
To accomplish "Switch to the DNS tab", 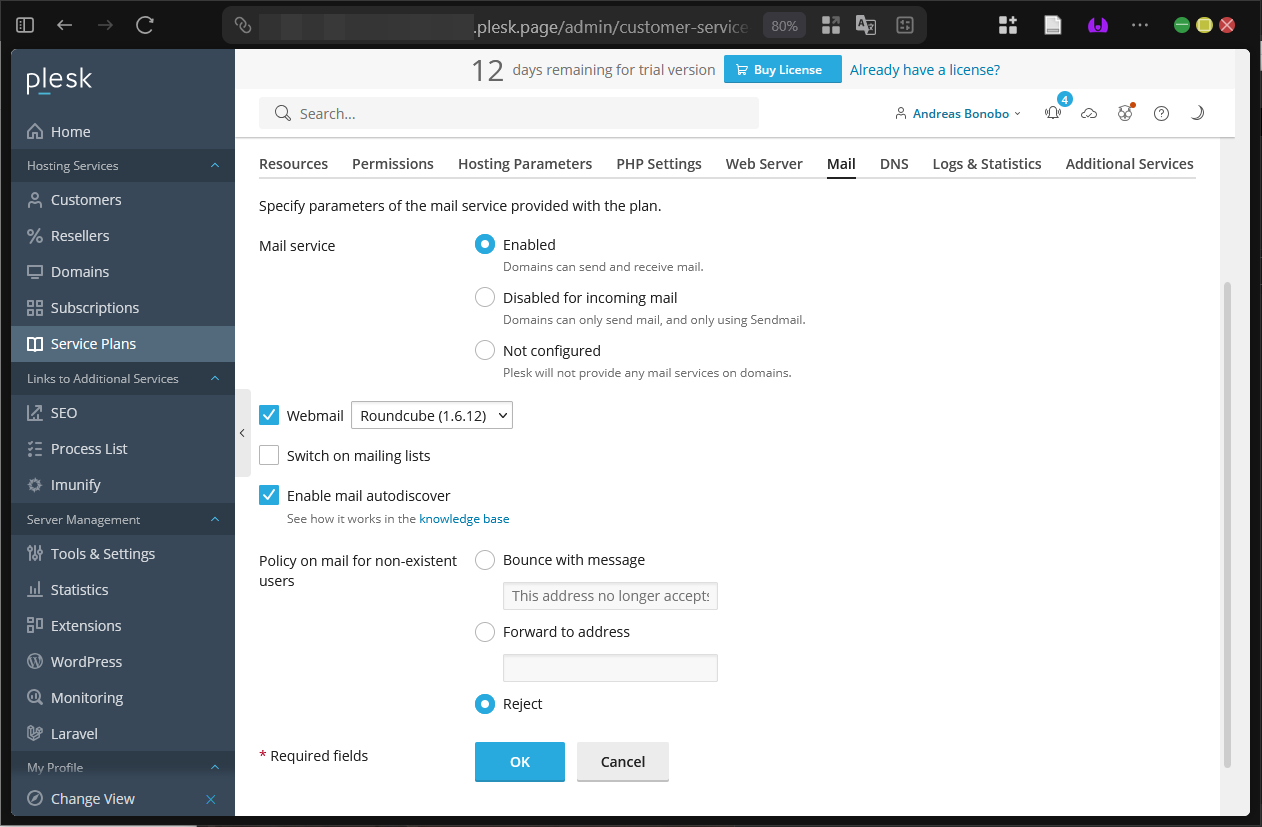I will click(894, 164).
